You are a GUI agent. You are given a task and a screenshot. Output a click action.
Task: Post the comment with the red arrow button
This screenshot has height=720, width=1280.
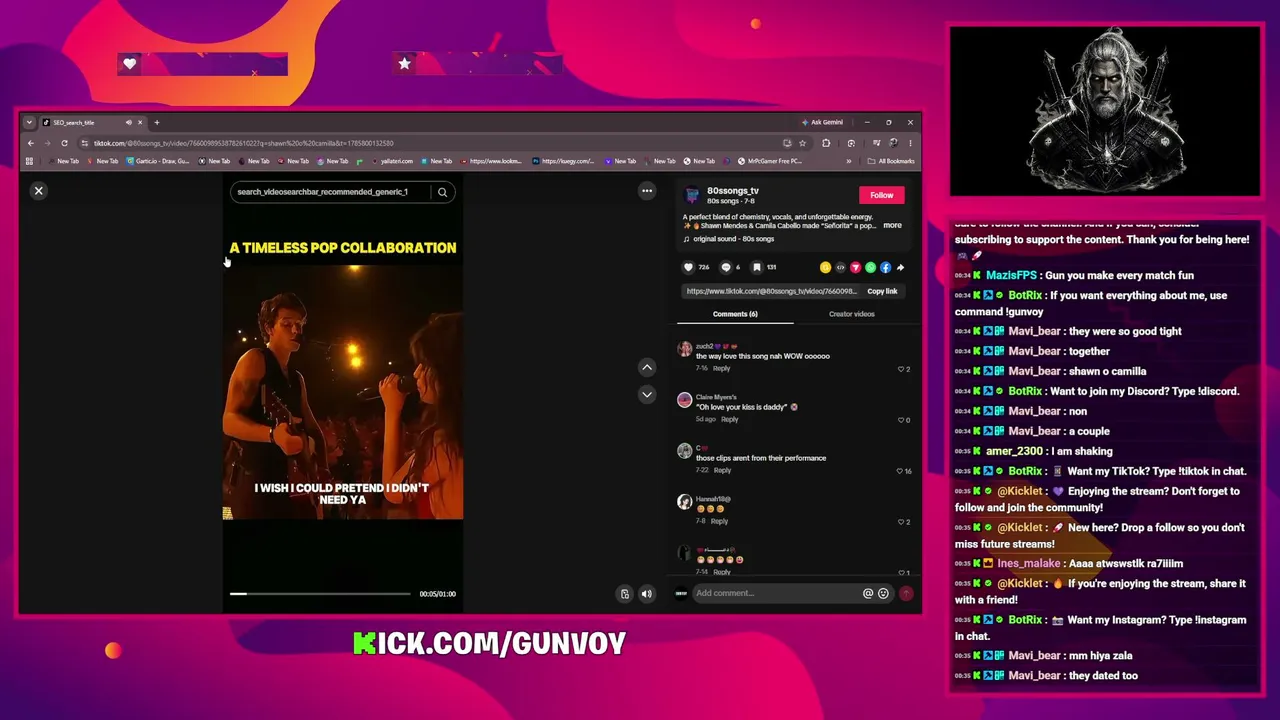[906, 593]
